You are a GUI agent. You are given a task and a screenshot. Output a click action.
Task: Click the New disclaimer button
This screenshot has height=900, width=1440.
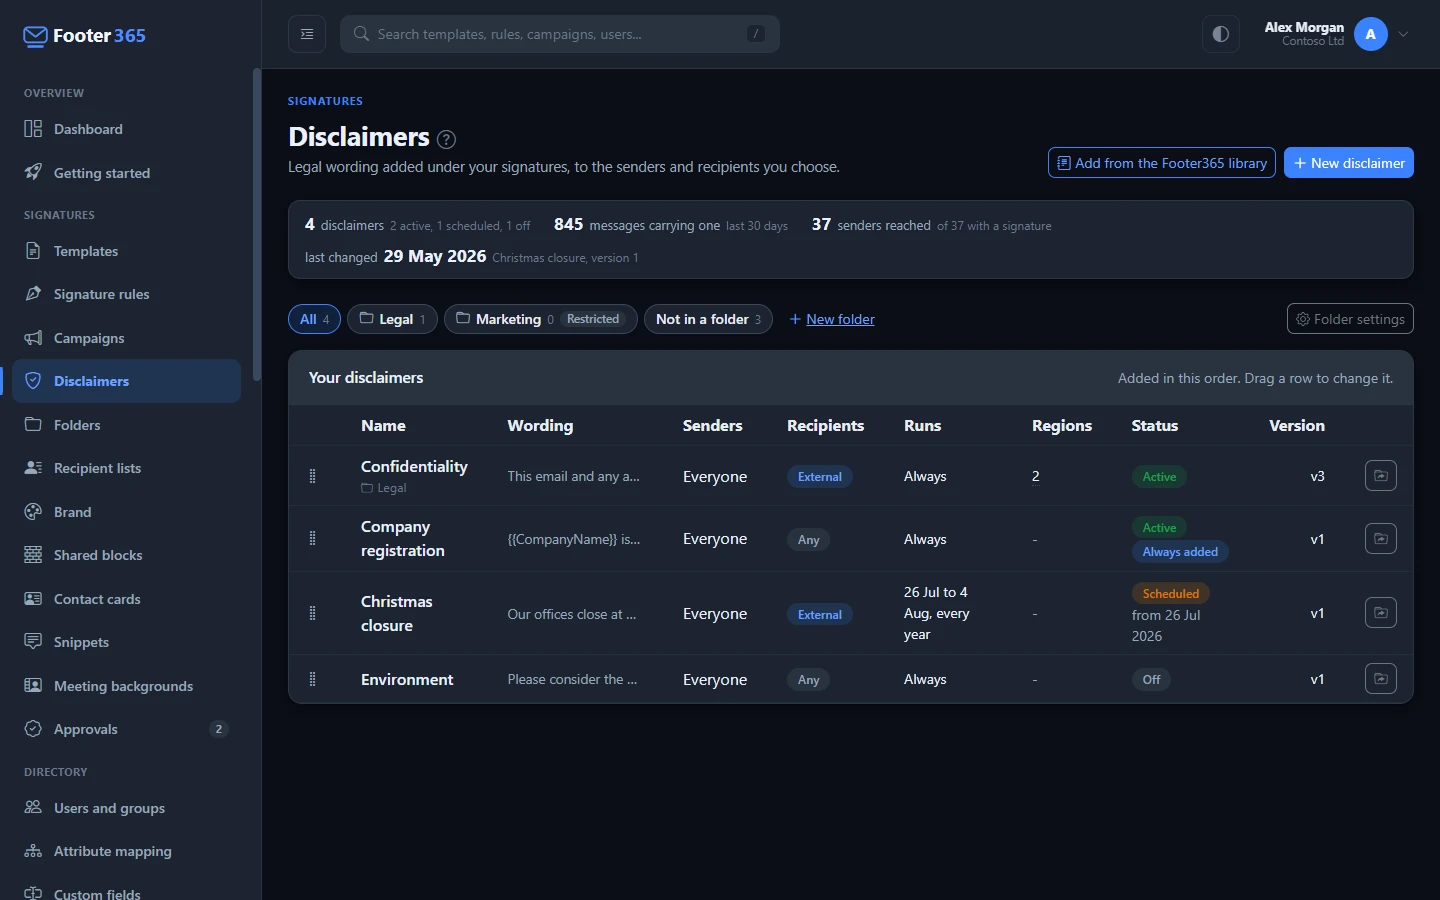point(1349,163)
